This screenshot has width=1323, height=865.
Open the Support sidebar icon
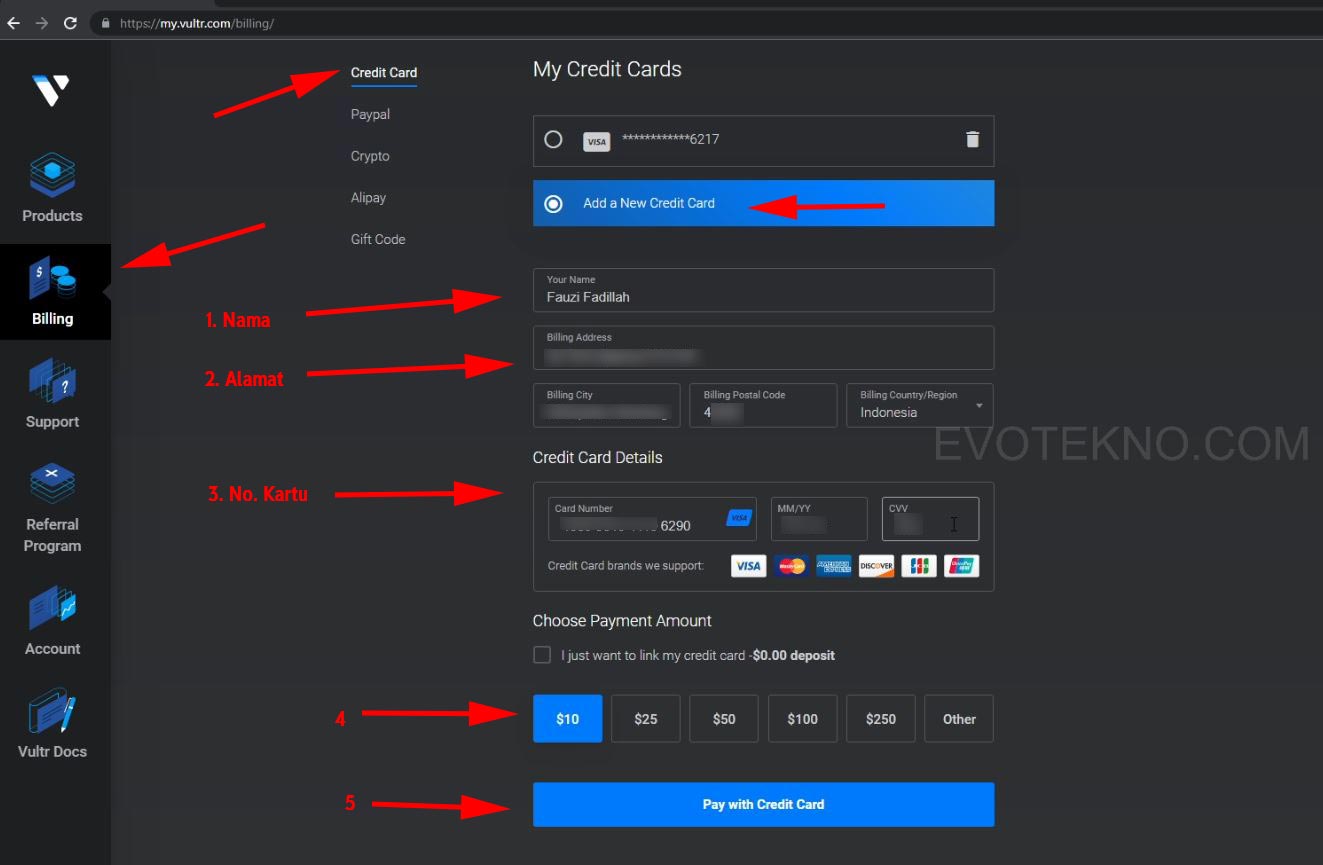(52, 383)
